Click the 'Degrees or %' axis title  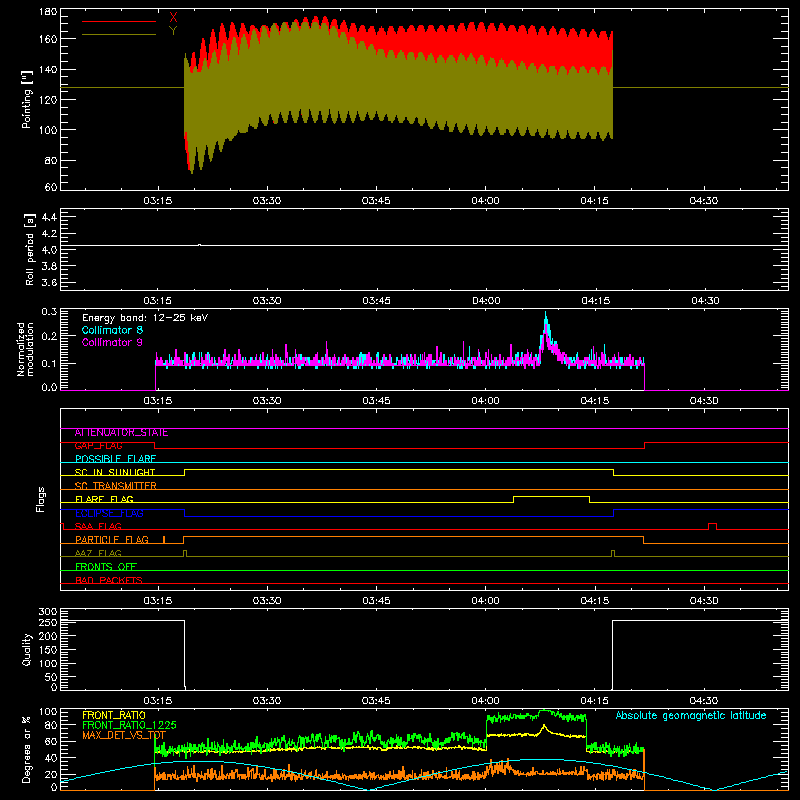click(x=27, y=749)
